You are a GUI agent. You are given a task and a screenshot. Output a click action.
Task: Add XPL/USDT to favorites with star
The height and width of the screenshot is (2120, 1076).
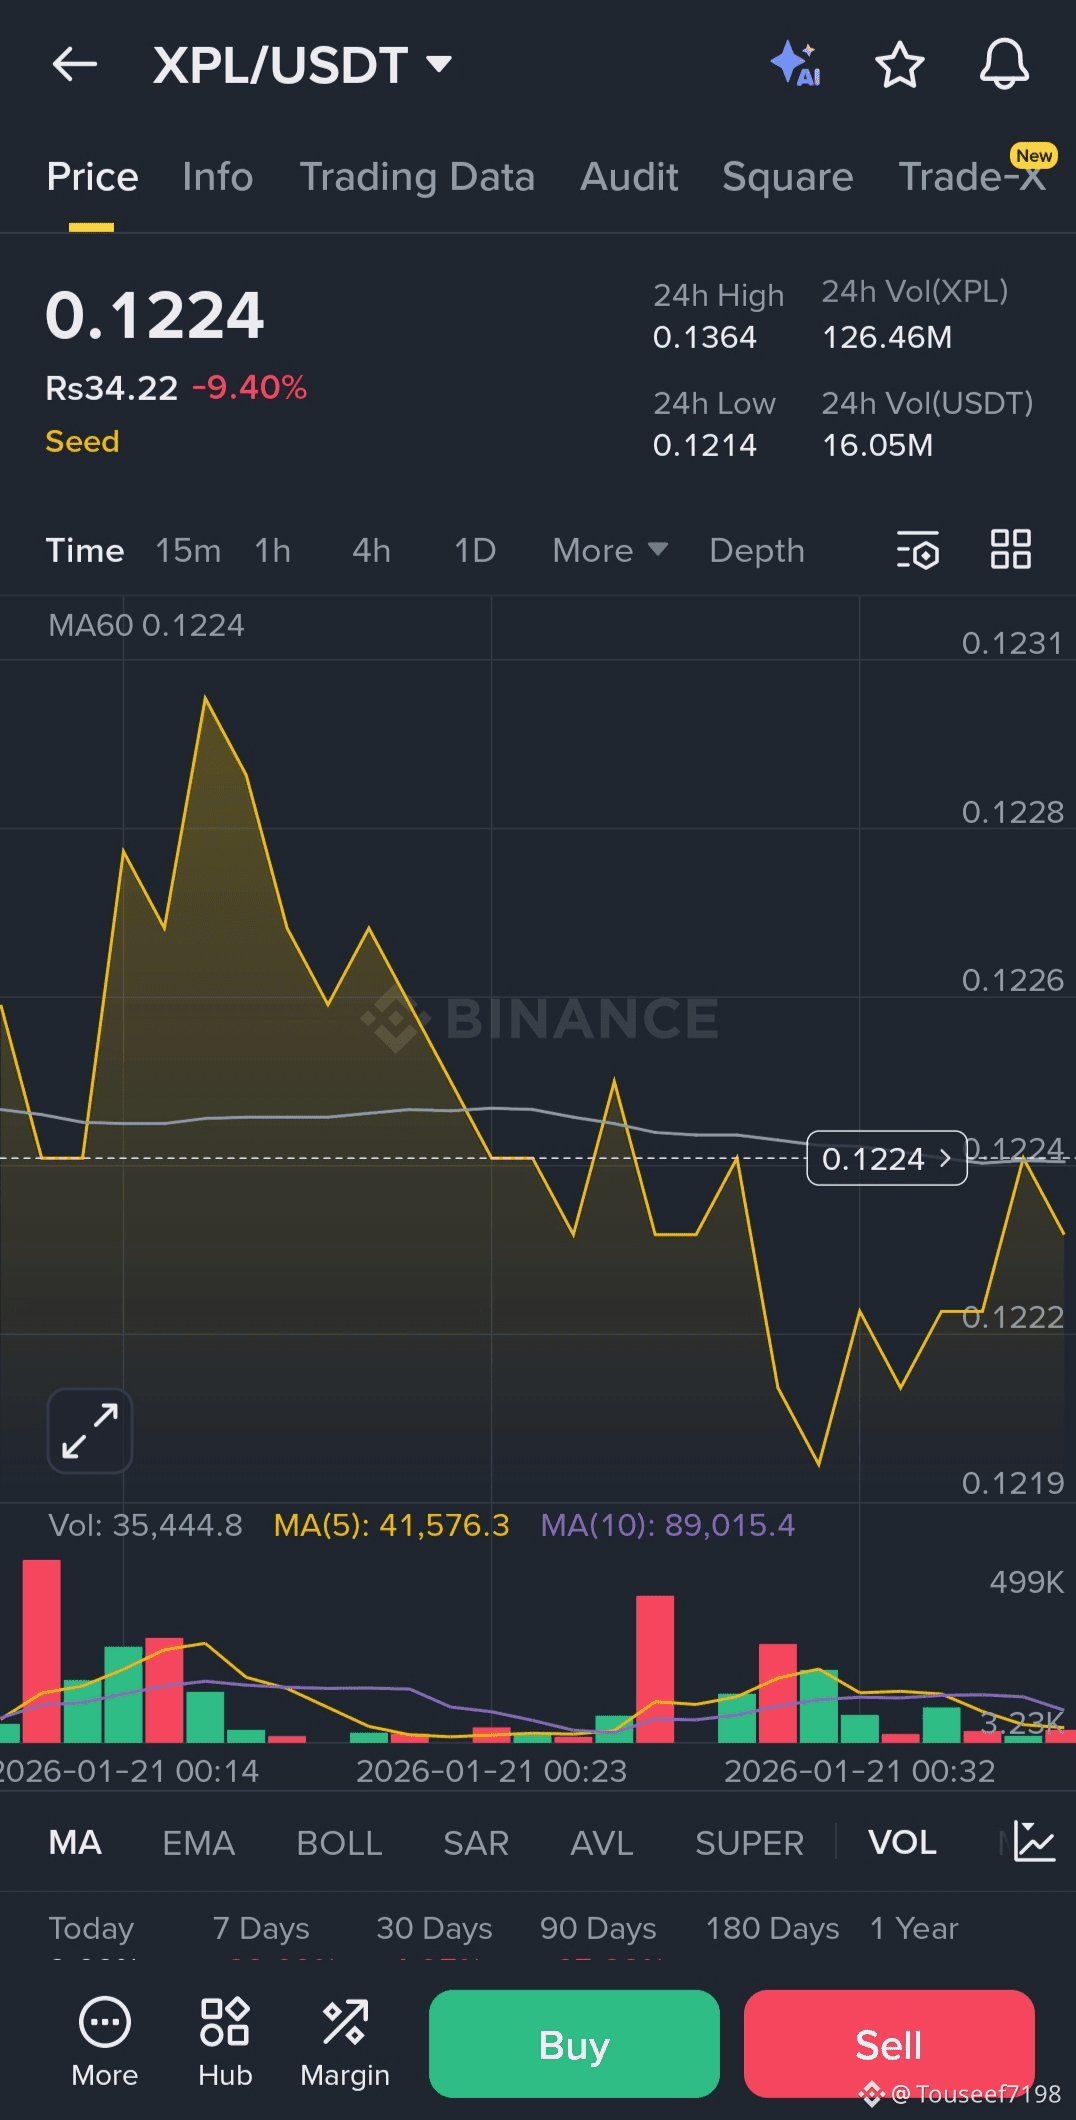pyautogui.click(x=899, y=65)
